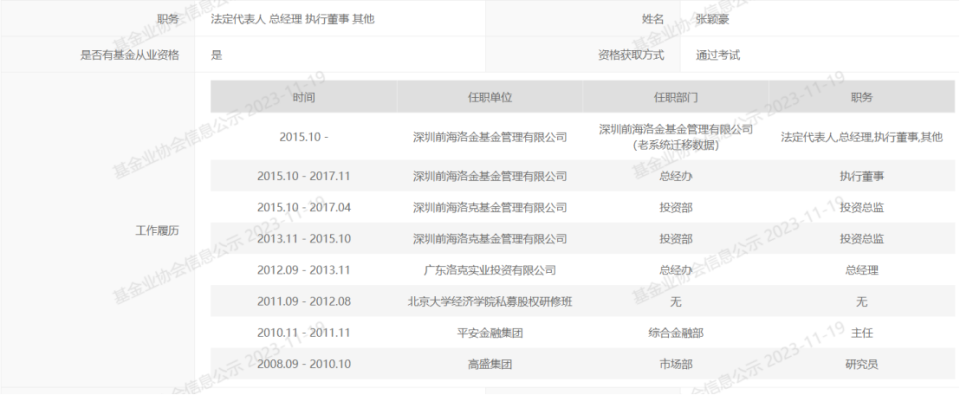
Task: Select 投资部 in the 2015.10 - 2017.04 row
Action: [x=676, y=208]
